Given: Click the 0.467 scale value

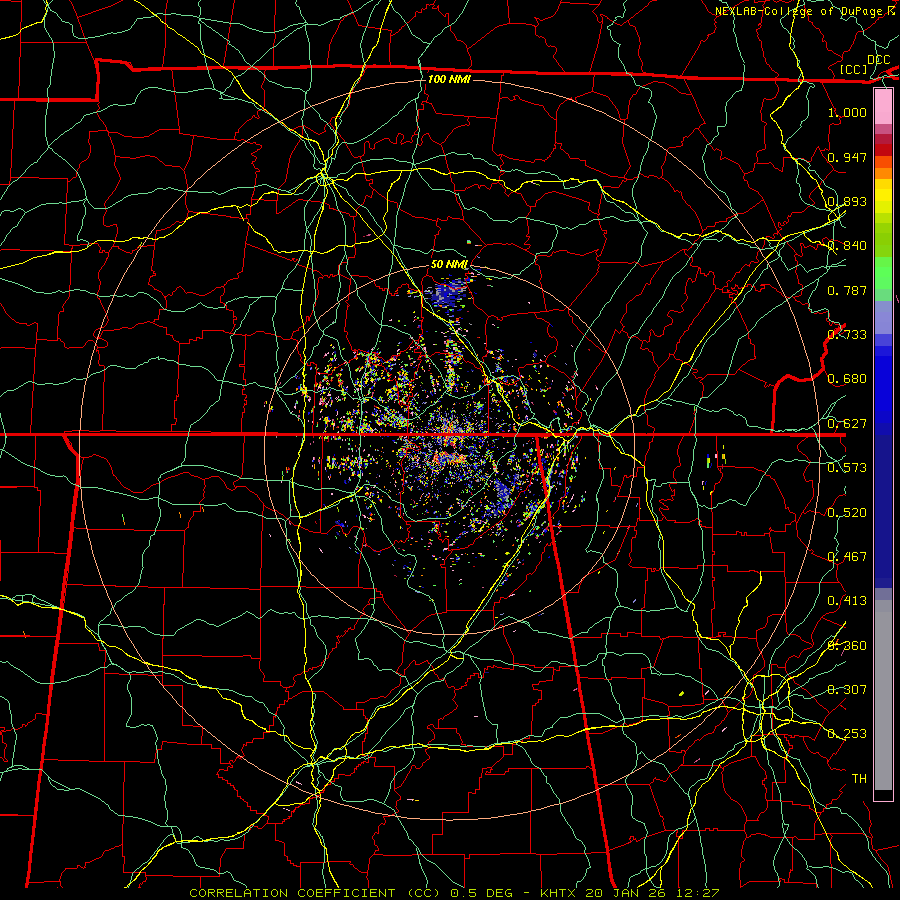Looking at the screenshot, I should tap(847, 557).
